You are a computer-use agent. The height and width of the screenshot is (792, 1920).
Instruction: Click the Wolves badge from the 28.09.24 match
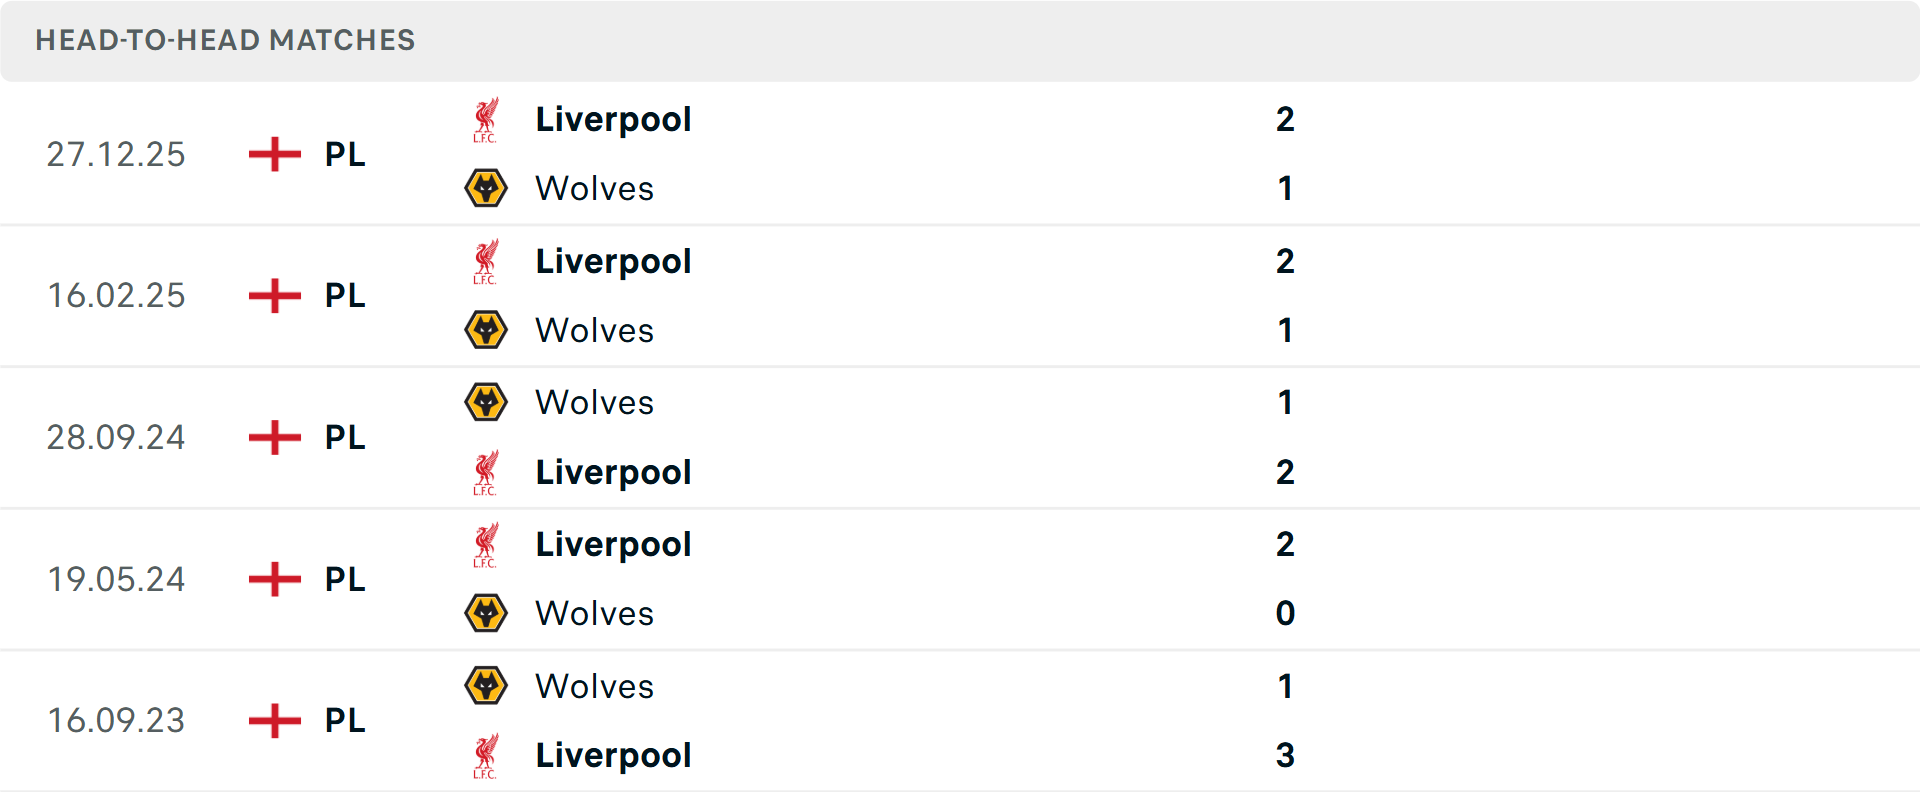487,402
